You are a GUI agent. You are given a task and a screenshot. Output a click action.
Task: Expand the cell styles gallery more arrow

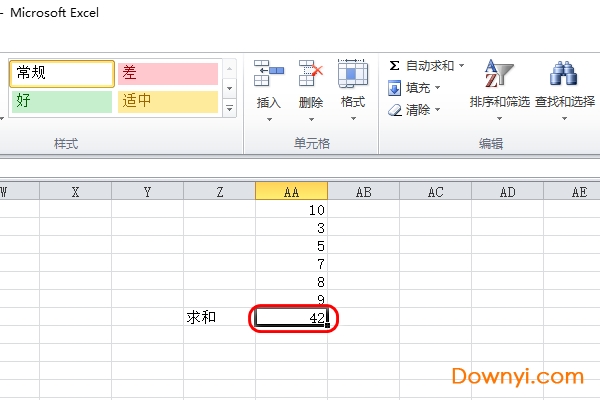228,108
